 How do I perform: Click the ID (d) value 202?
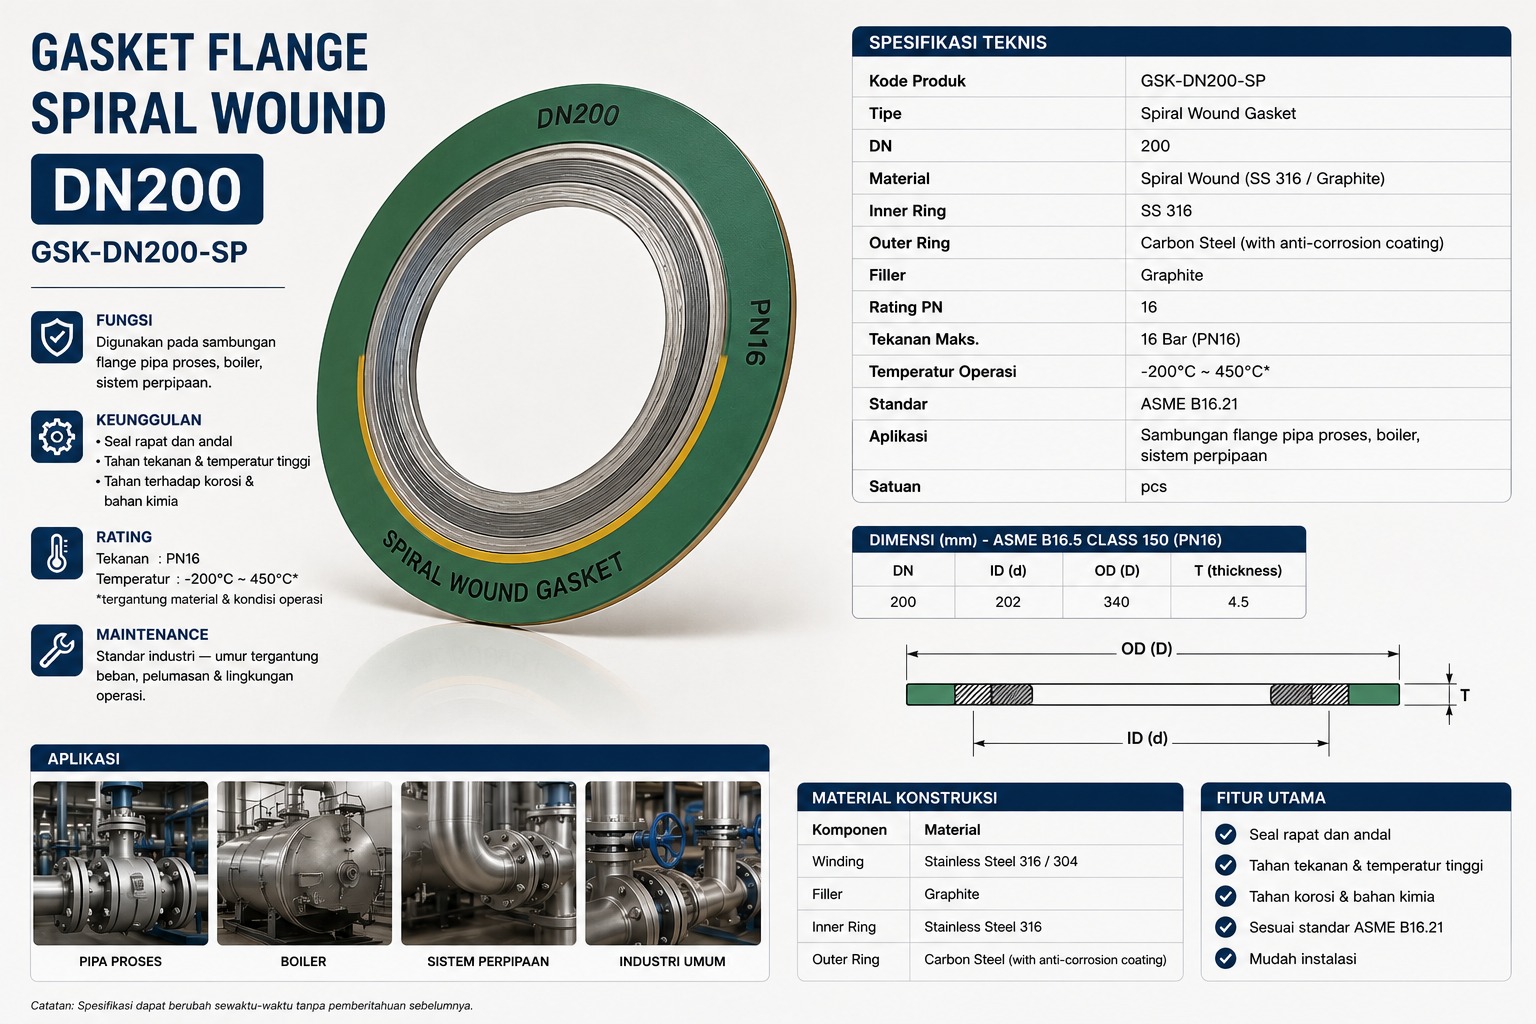coord(1008,602)
